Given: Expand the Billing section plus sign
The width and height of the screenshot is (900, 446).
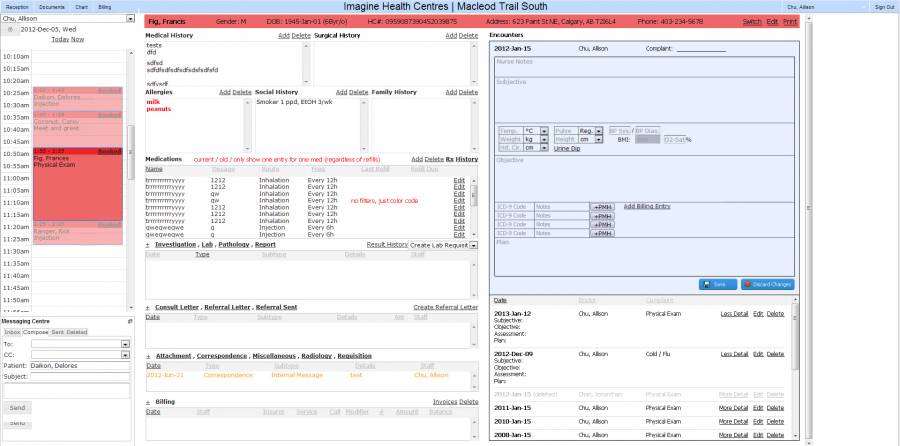Looking at the screenshot, I should pos(148,402).
